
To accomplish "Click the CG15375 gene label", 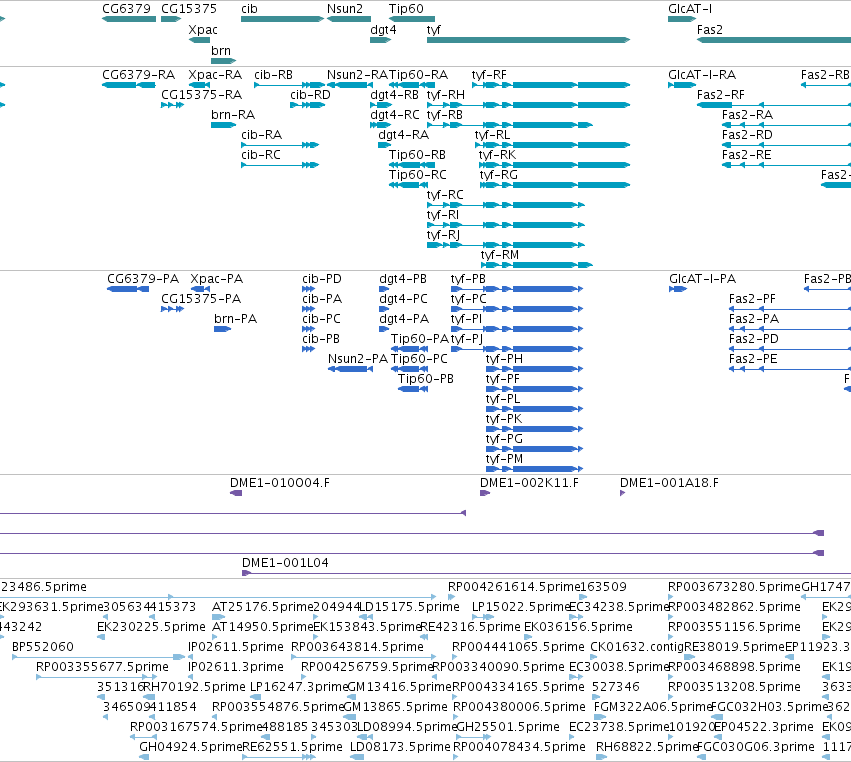I will 189,9.
